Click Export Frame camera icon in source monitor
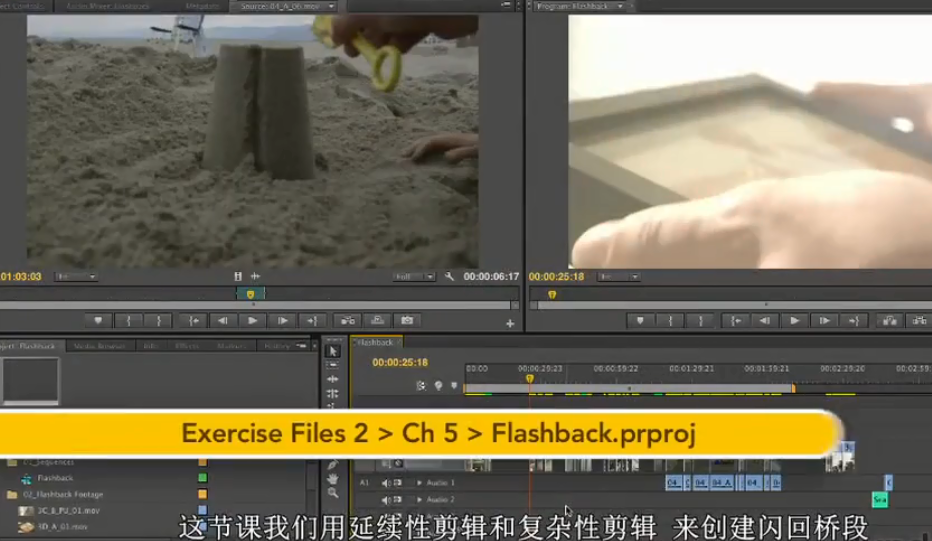Image resolution: width=932 pixels, height=541 pixels. click(406, 321)
